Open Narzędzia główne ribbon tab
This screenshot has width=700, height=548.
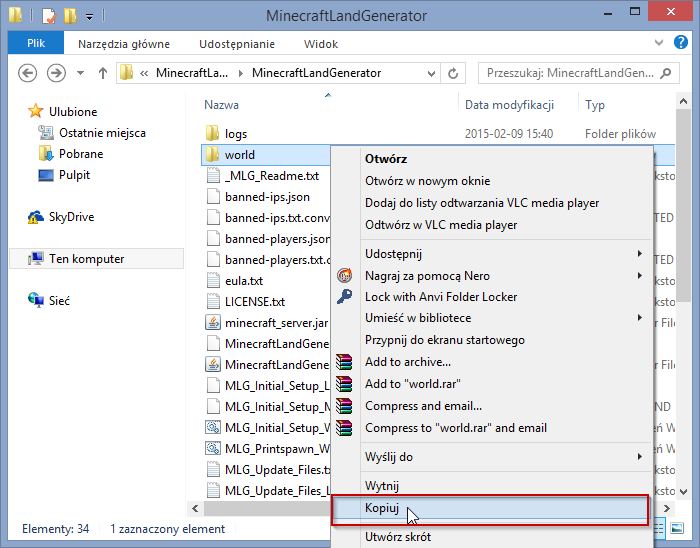(124, 44)
